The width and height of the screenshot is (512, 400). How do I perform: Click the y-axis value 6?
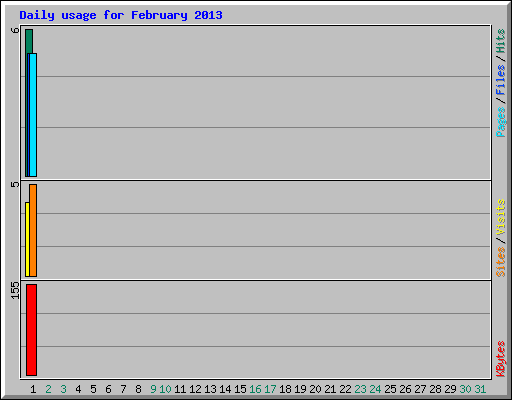pyautogui.click(x=15, y=30)
